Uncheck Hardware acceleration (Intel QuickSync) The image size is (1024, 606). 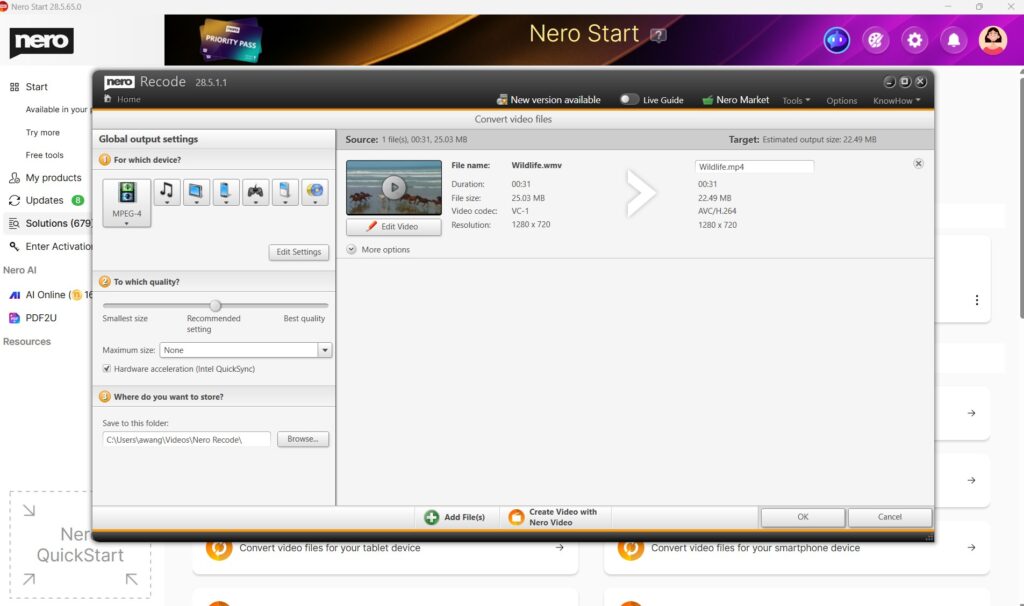point(107,369)
